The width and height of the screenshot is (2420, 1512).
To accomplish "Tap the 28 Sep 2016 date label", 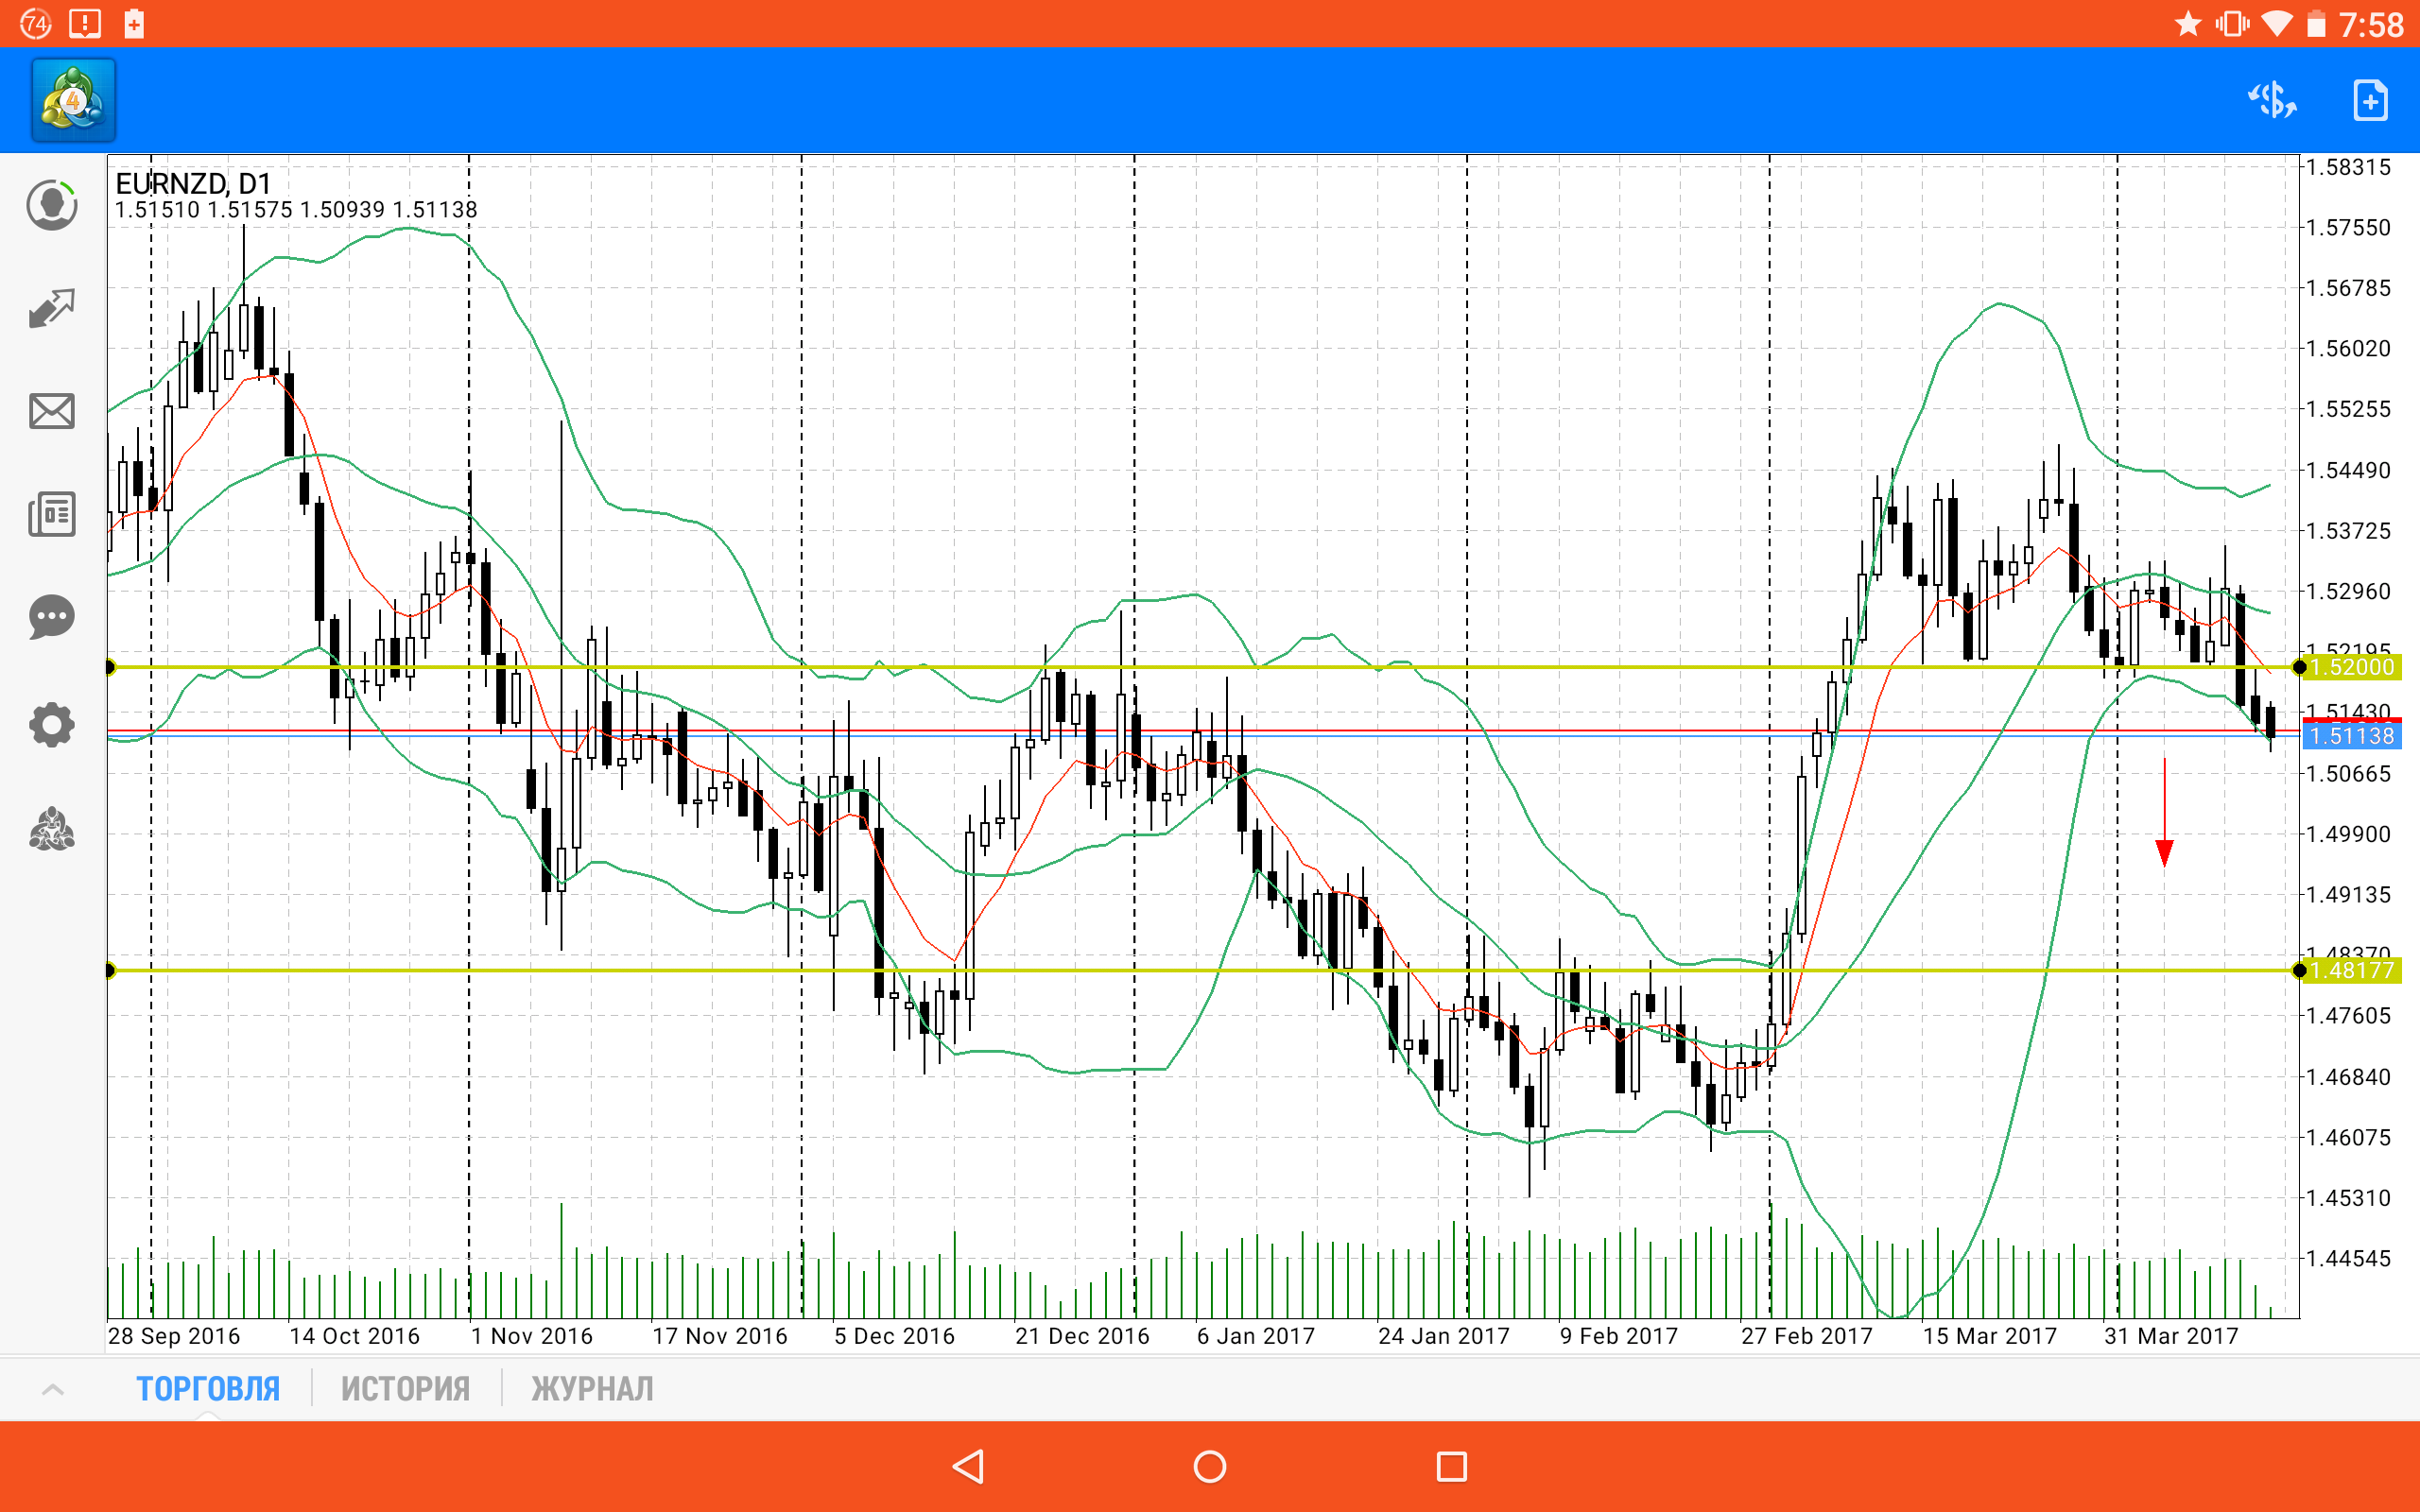I will pos(174,1336).
